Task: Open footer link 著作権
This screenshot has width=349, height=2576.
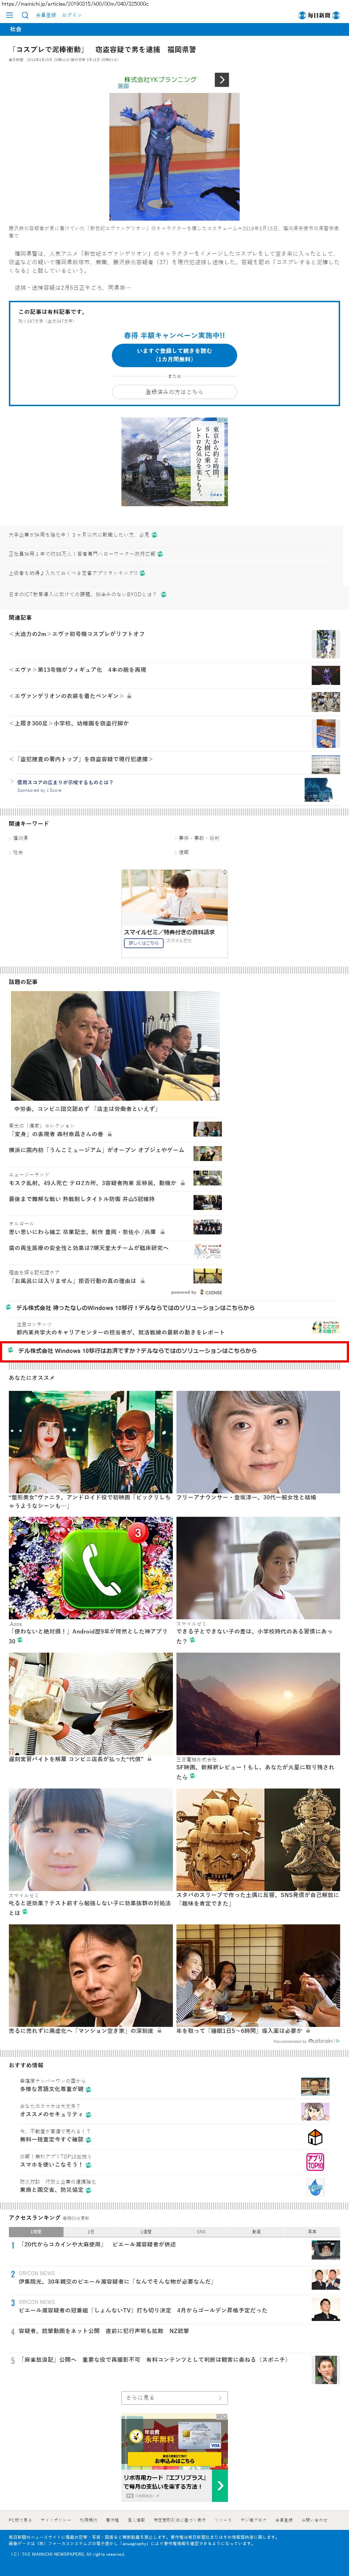Action: tap(112, 2520)
